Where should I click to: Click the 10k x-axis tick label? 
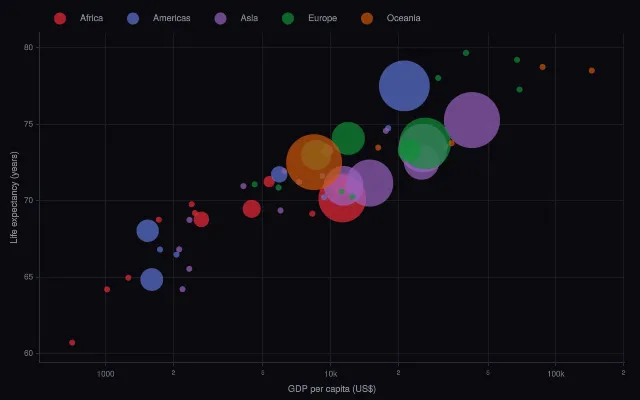click(x=331, y=374)
